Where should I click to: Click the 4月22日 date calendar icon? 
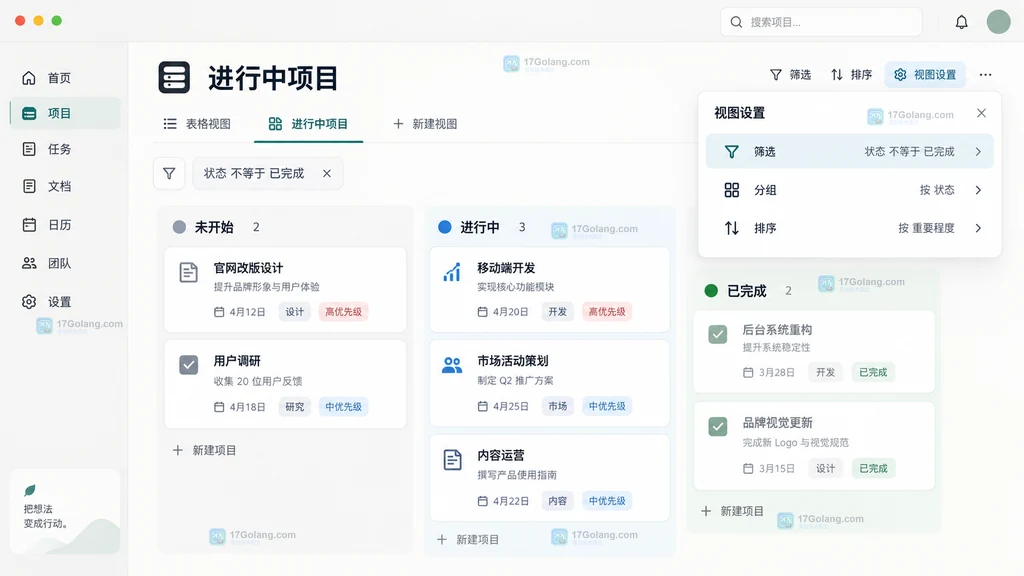[483, 501]
